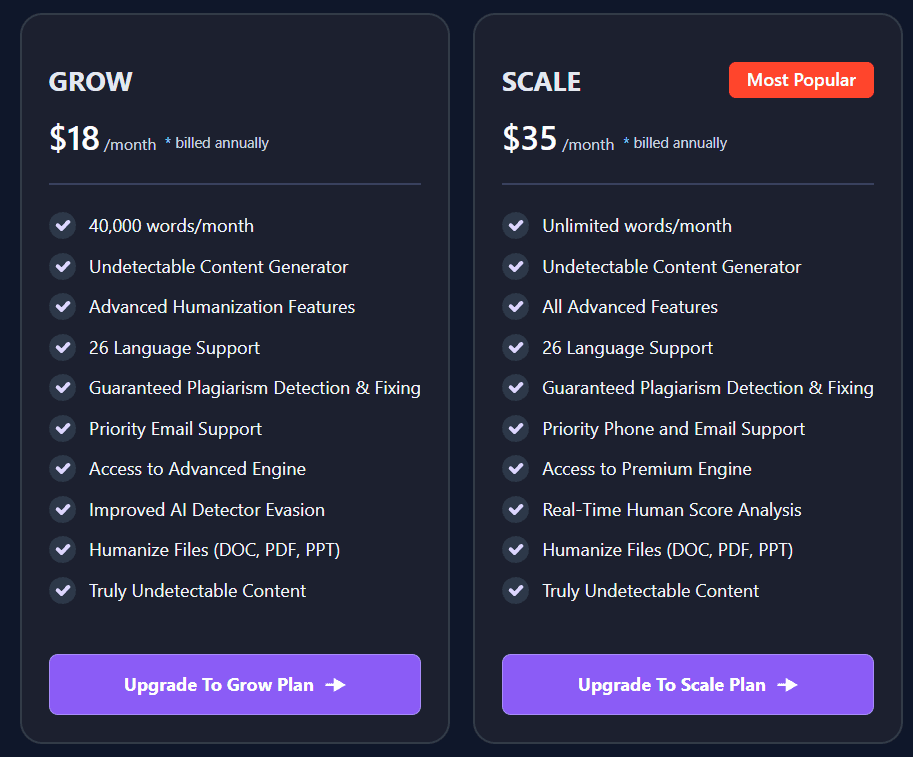Click check icon beside Access to Advanced Engine
Image resolution: width=913 pixels, height=757 pixels.
pyautogui.click(x=63, y=469)
